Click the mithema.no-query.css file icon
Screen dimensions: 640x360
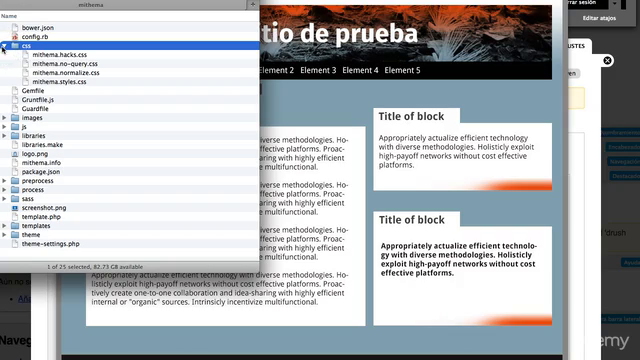coord(26,64)
